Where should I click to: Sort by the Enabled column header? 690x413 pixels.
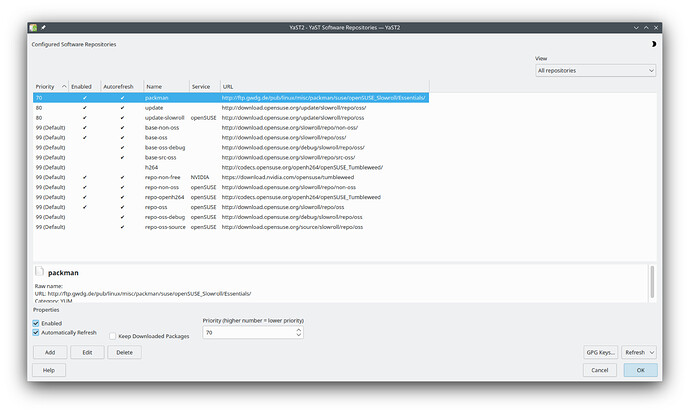84,87
